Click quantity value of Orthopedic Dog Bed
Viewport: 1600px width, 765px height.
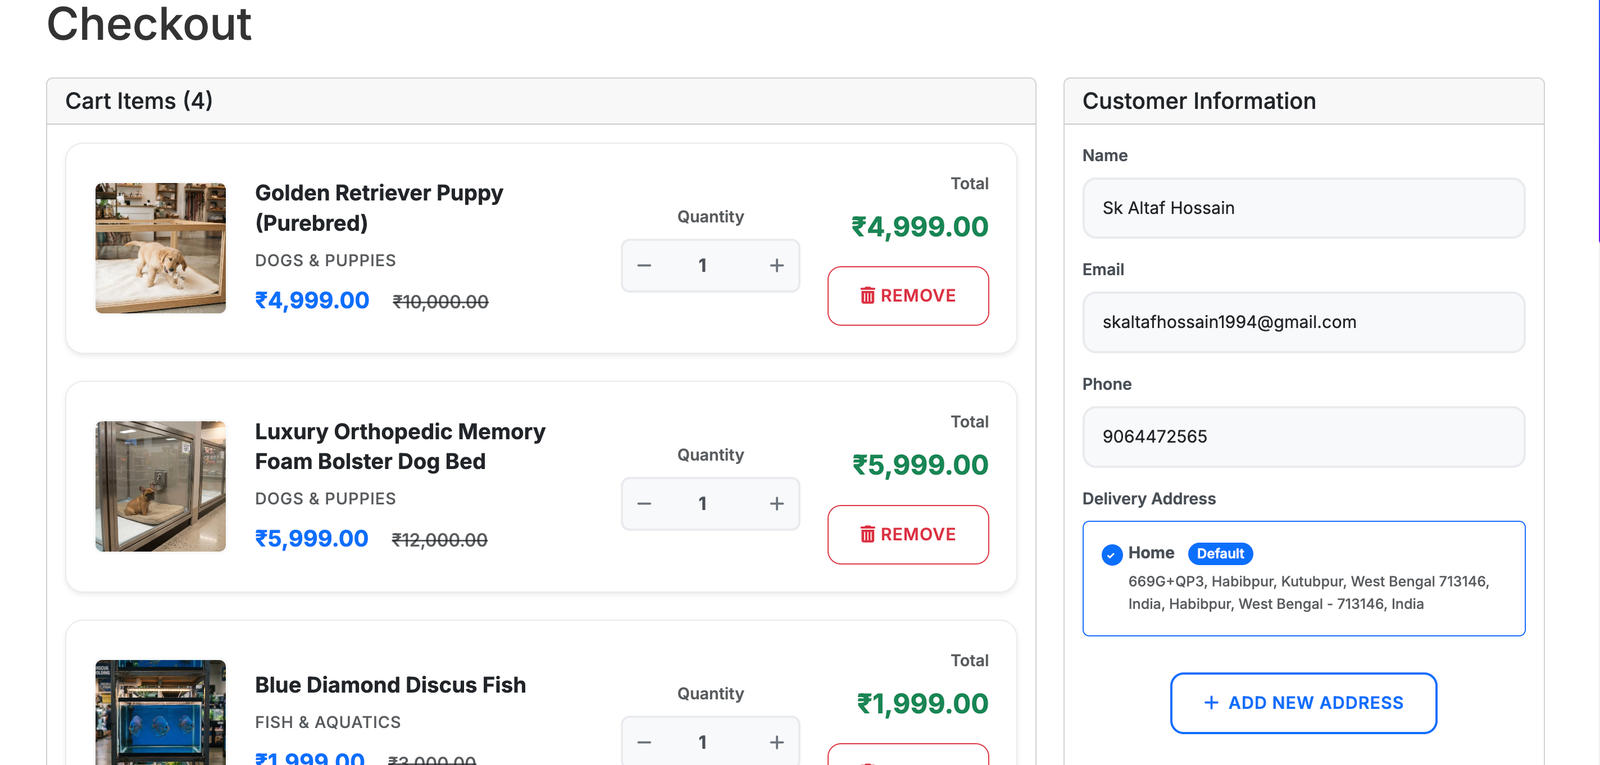pyautogui.click(x=703, y=504)
